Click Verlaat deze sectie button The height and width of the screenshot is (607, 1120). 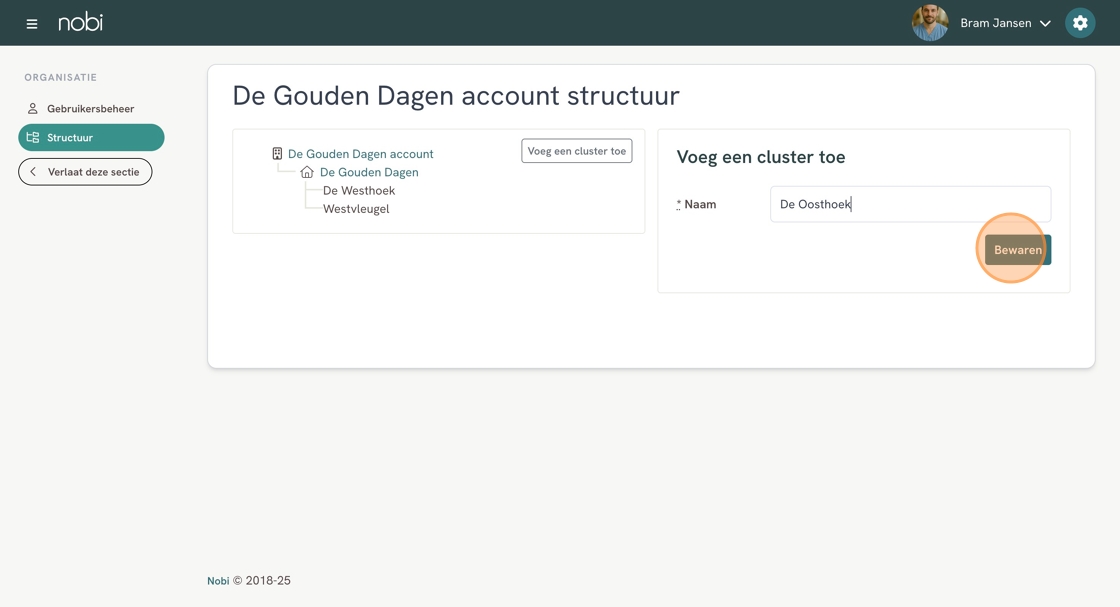point(85,171)
